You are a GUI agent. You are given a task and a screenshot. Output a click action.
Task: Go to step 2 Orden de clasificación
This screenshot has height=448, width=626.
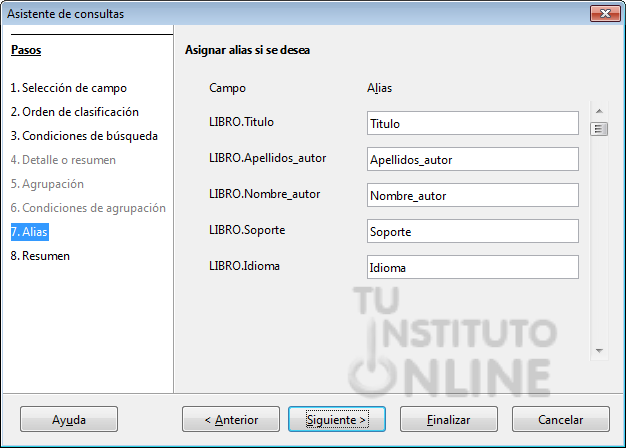[x=75, y=112]
